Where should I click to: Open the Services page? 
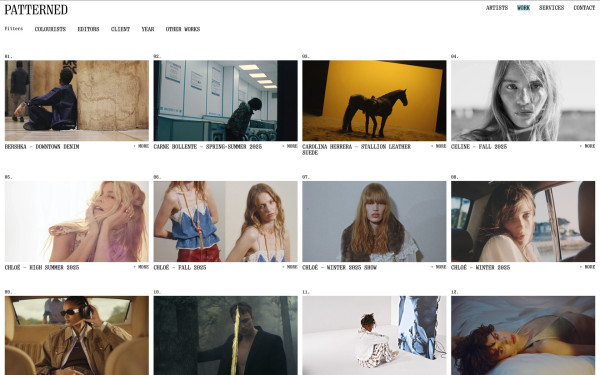551,8
